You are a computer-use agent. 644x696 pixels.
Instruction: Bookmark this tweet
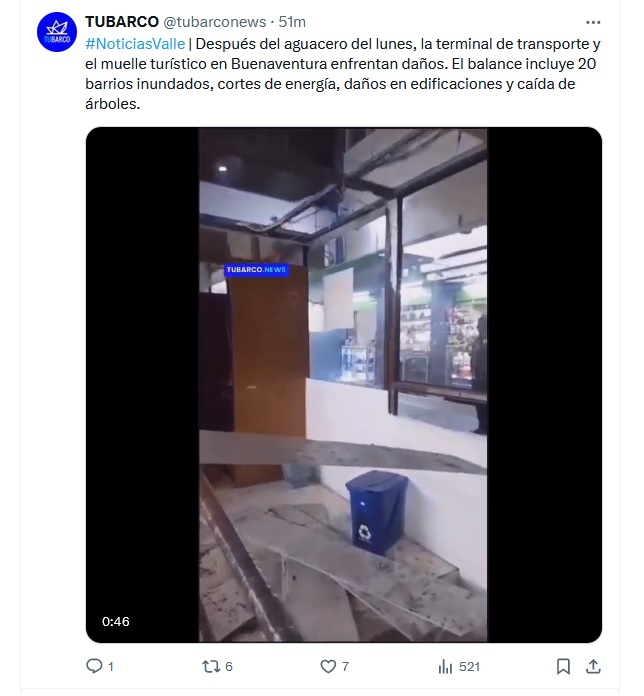(563, 666)
